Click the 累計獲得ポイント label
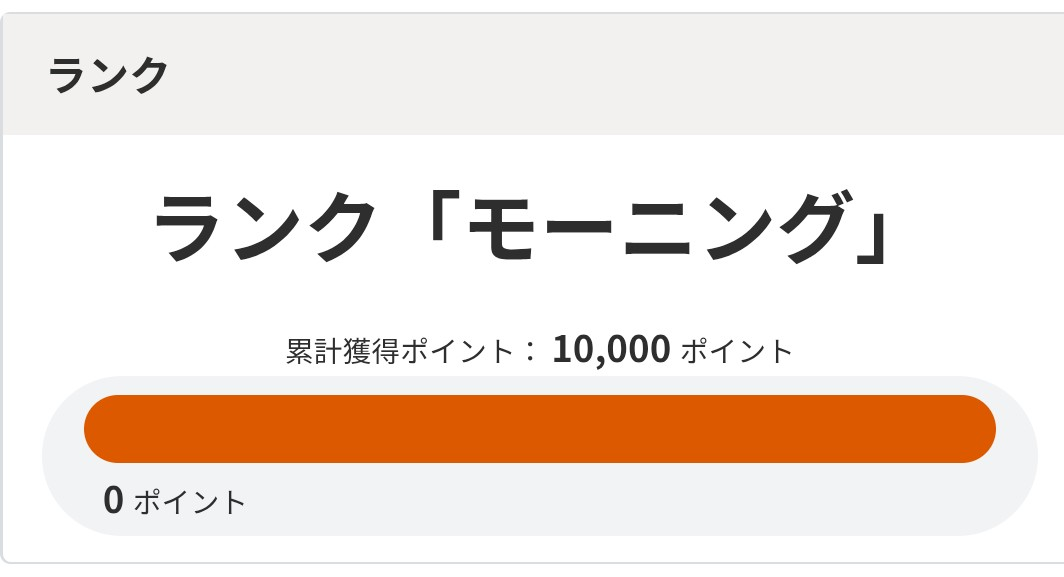The image size is (1064, 577). tap(400, 352)
